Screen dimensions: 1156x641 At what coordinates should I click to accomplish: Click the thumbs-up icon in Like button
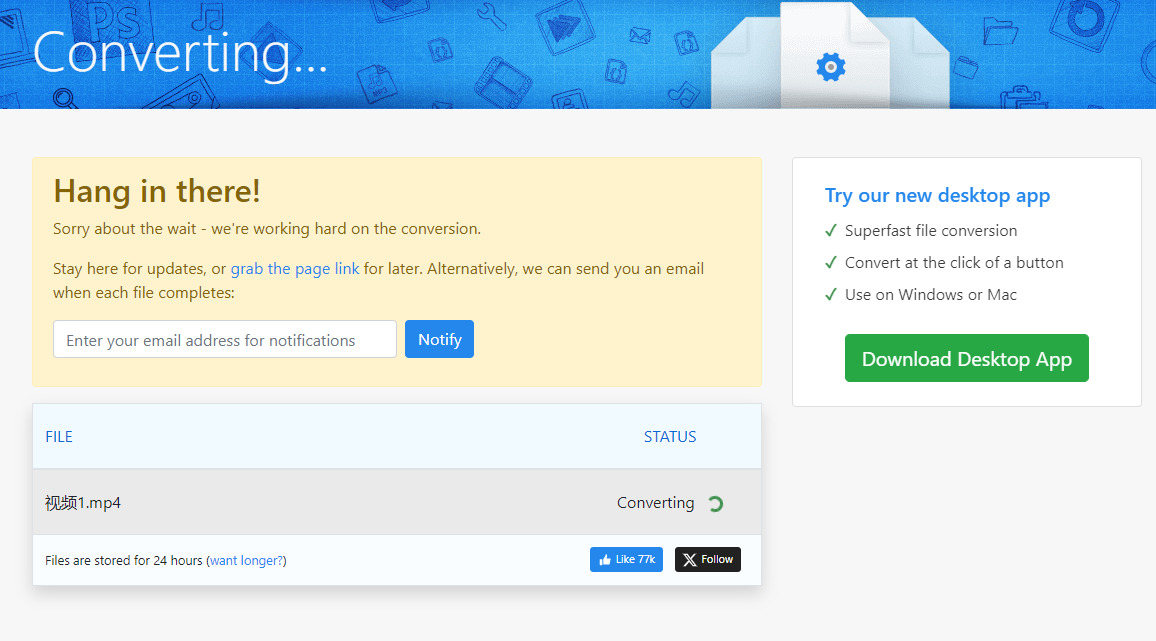coord(605,560)
